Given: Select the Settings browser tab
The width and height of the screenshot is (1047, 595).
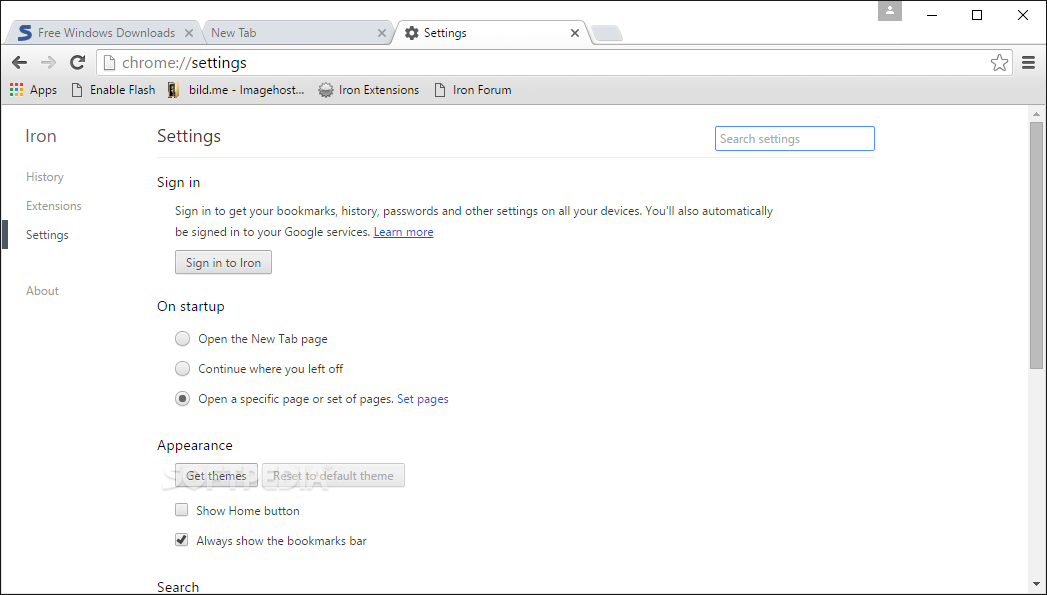Looking at the screenshot, I should point(491,33).
